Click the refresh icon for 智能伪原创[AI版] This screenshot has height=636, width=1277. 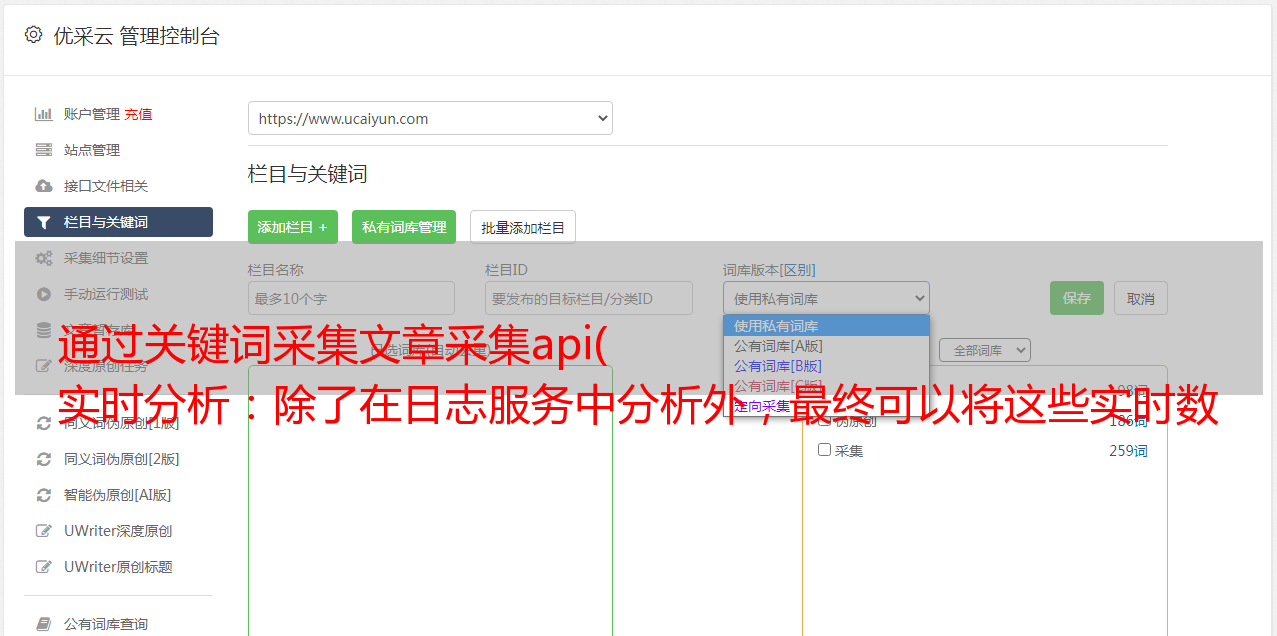(x=44, y=495)
